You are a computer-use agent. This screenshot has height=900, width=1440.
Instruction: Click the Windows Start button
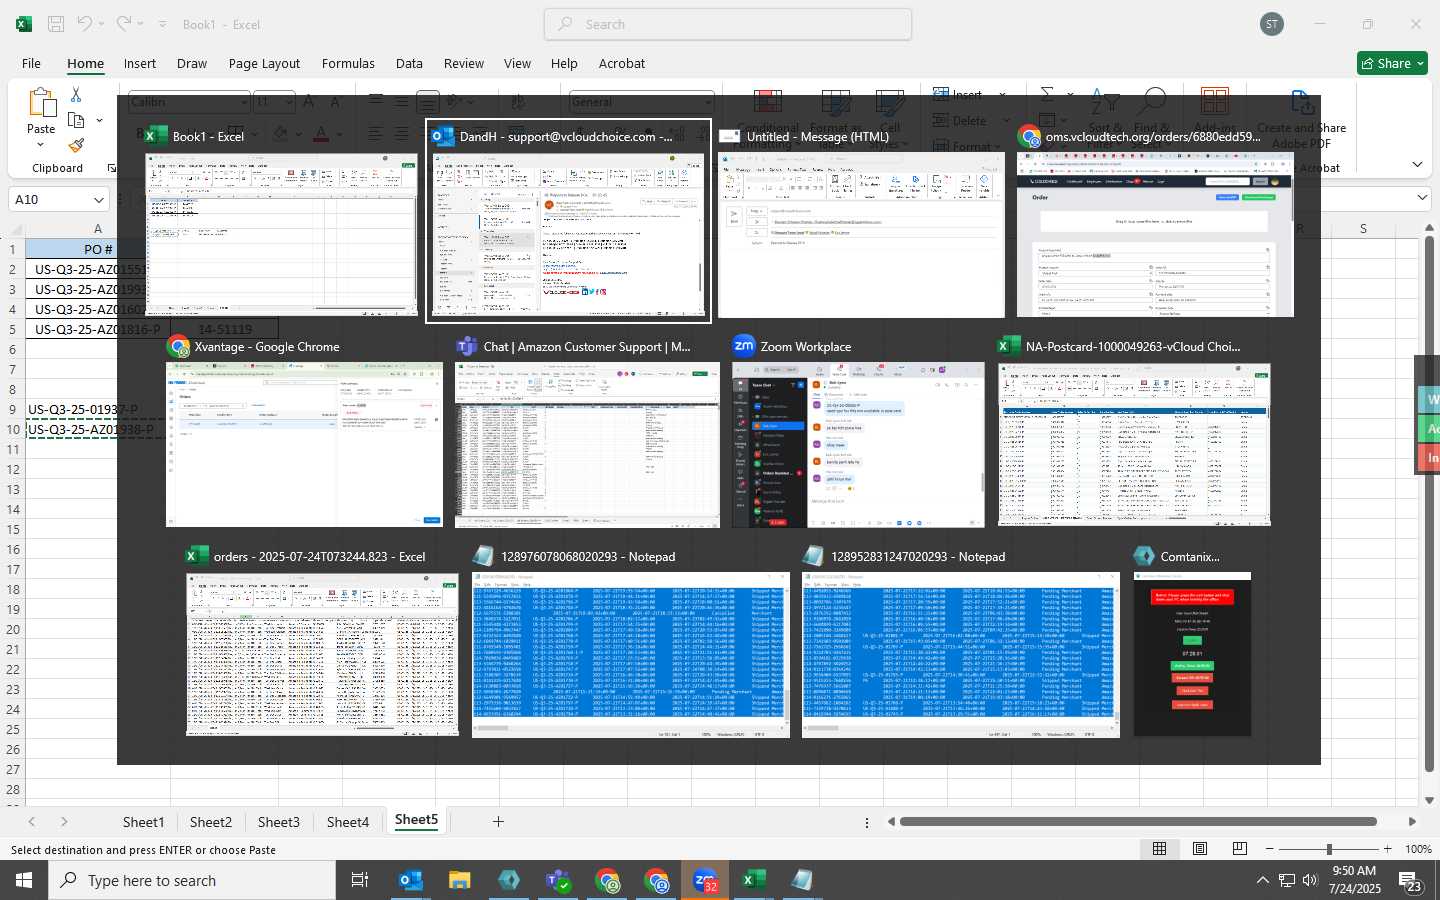coord(24,880)
